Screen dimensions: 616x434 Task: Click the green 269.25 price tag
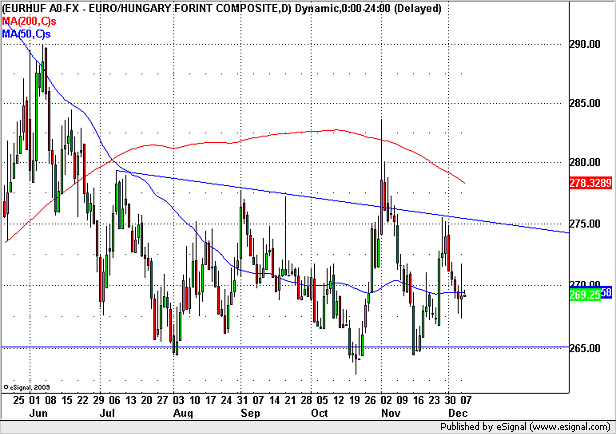pyautogui.click(x=585, y=295)
